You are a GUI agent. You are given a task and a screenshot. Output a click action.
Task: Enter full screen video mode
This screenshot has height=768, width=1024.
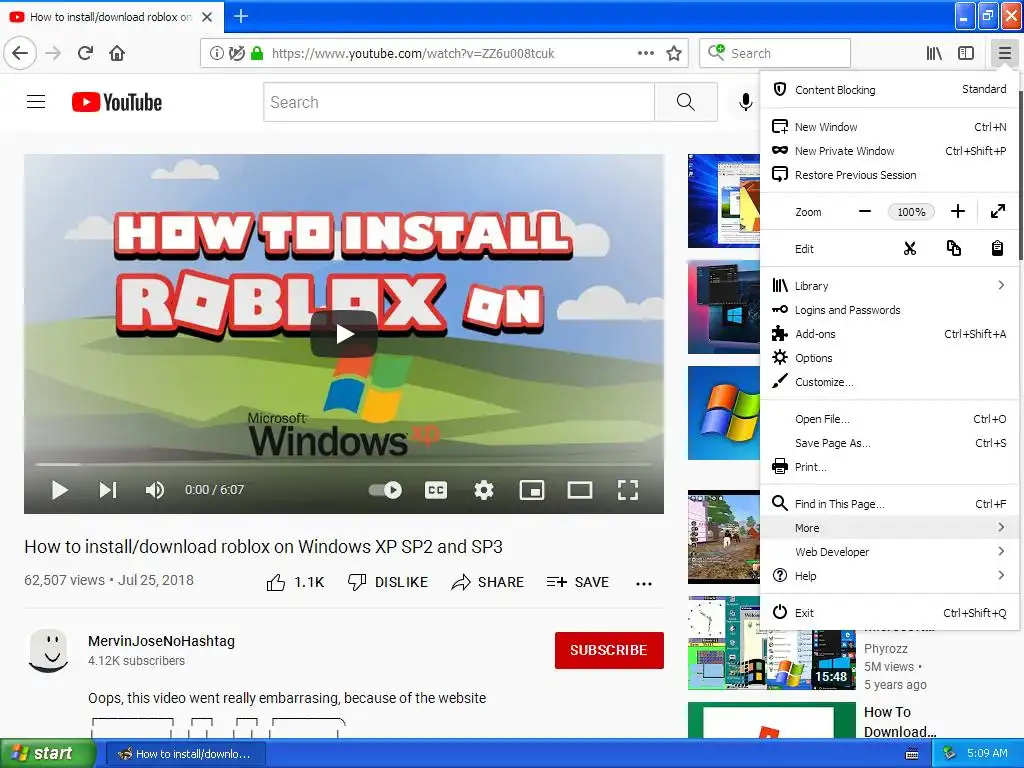(x=628, y=490)
